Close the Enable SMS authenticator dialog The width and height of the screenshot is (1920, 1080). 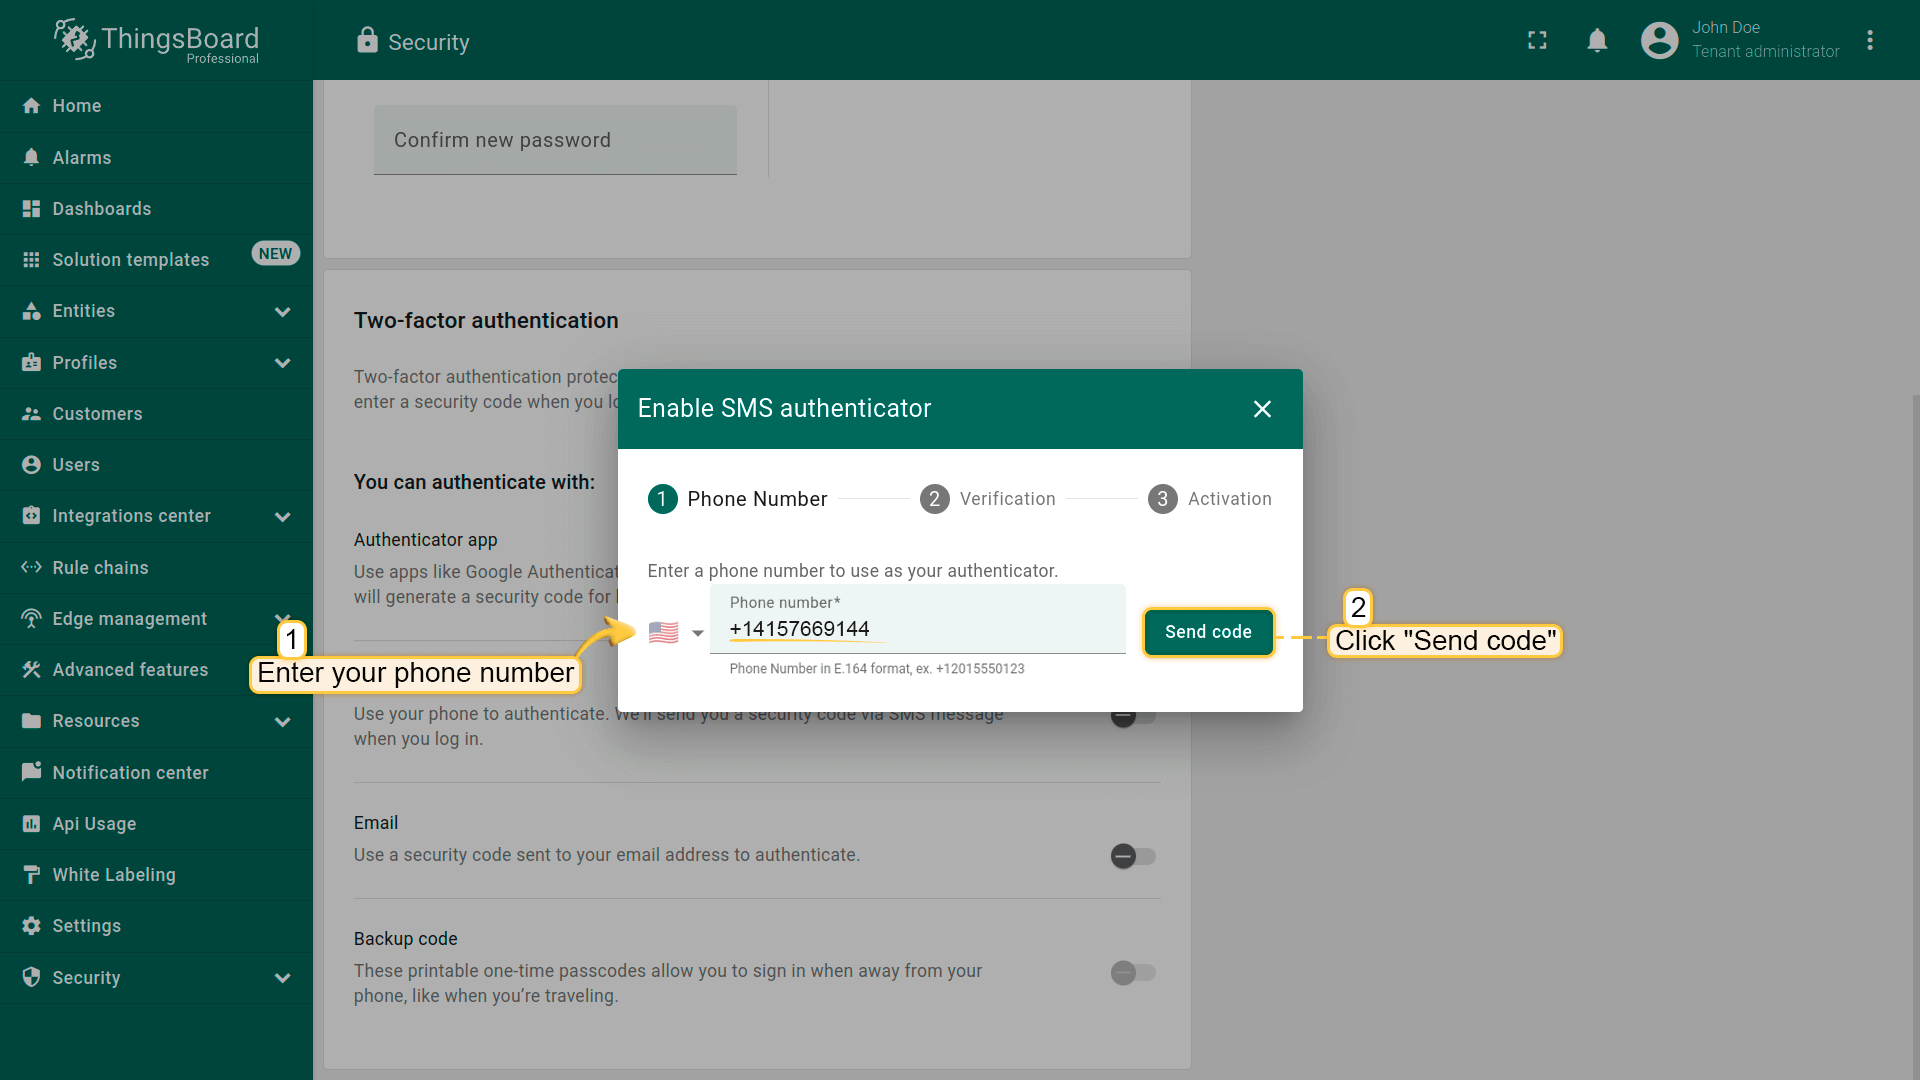point(1262,409)
